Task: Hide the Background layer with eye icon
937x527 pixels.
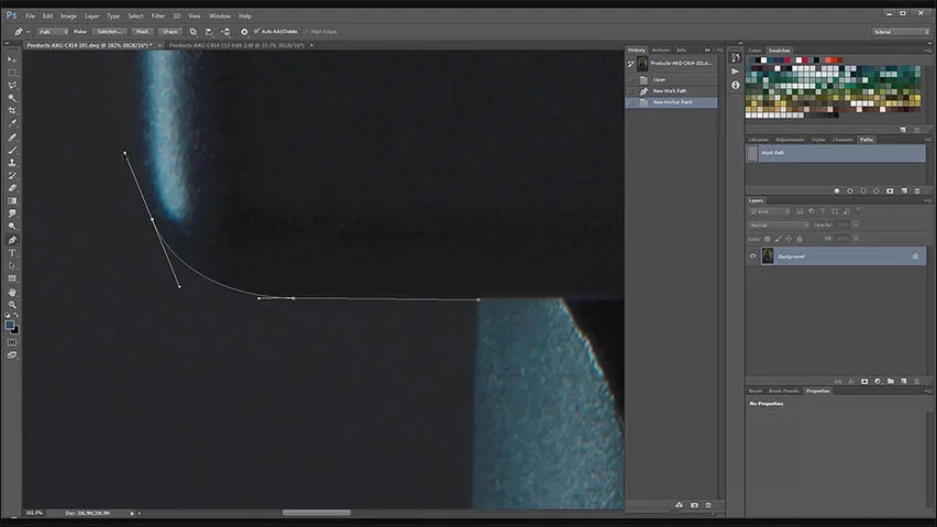Action: (753, 256)
